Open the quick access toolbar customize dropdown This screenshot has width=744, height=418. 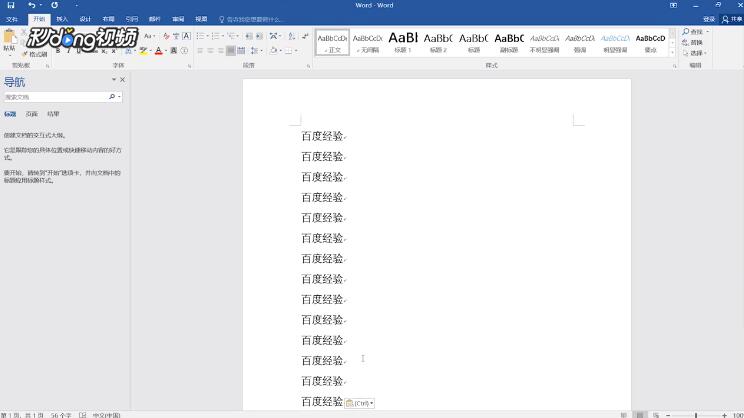point(76,5)
